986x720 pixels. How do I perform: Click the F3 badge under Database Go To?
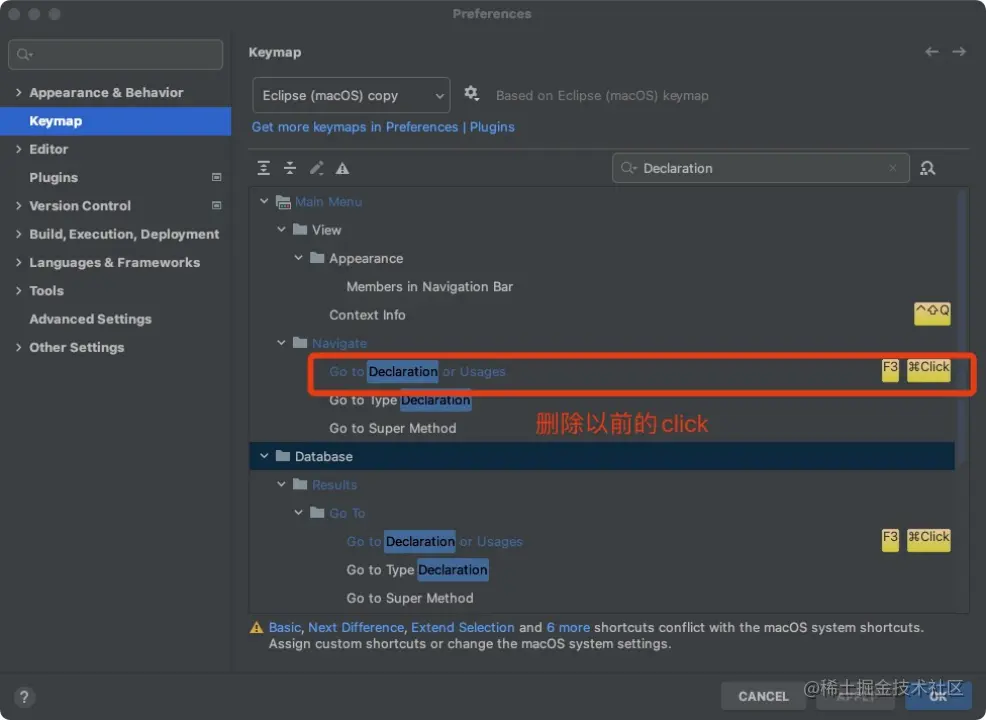pos(890,539)
